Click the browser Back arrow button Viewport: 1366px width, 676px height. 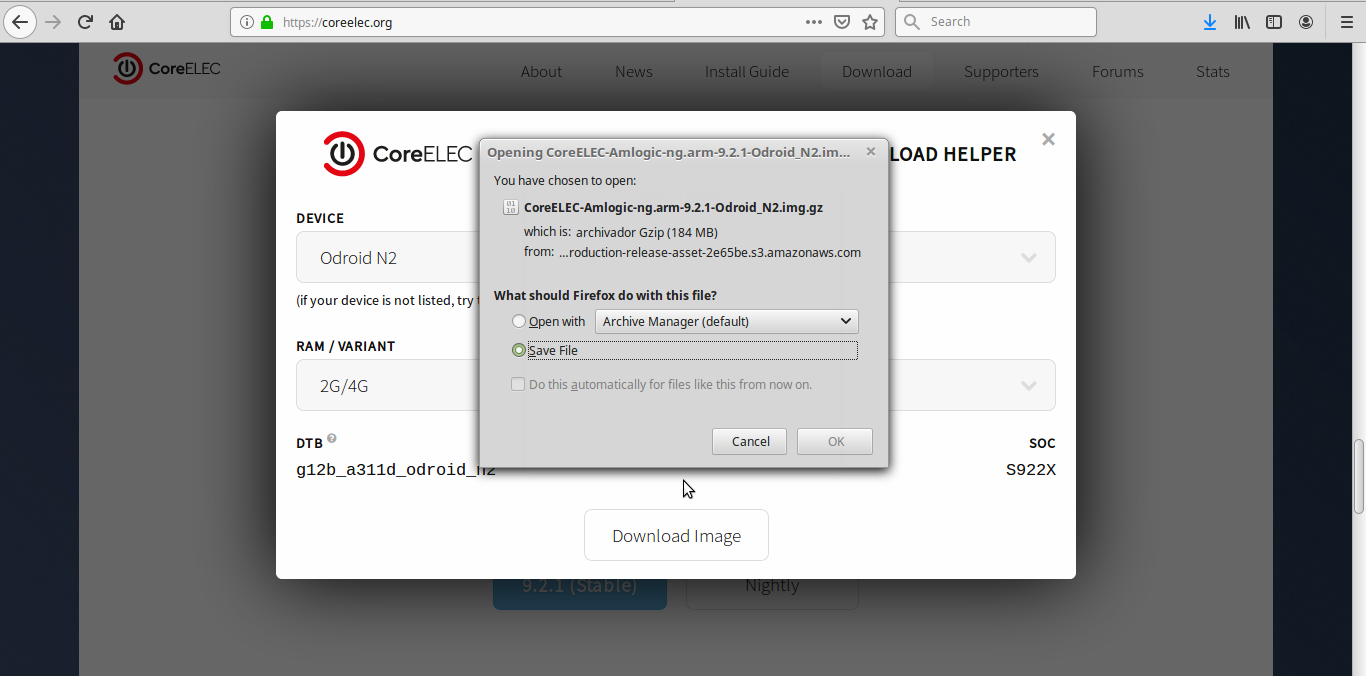point(20,22)
